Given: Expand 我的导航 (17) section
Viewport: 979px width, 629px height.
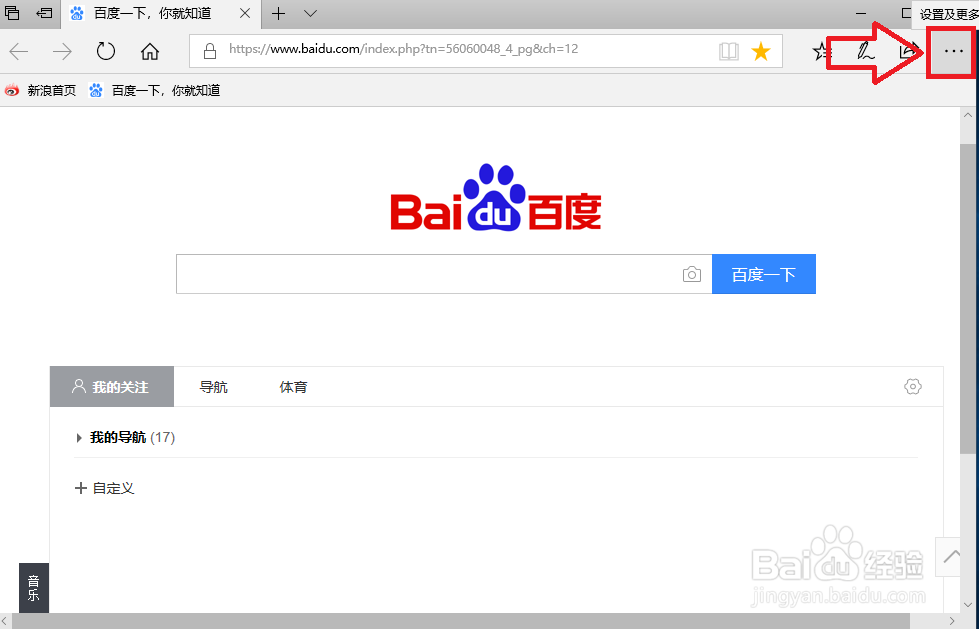Looking at the screenshot, I should (125, 437).
